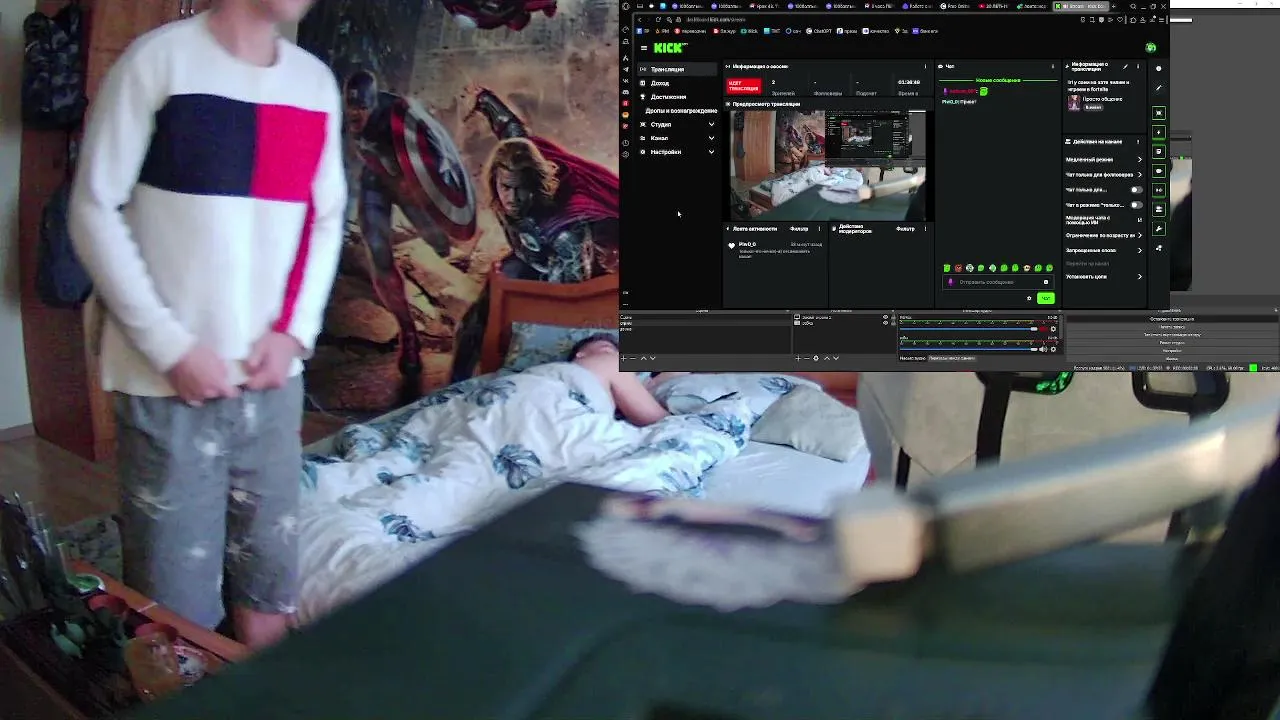Open Доход in the Kick sidebar
The height and width of the screenshot is (720, 1280).
click(x=677, y=83)
